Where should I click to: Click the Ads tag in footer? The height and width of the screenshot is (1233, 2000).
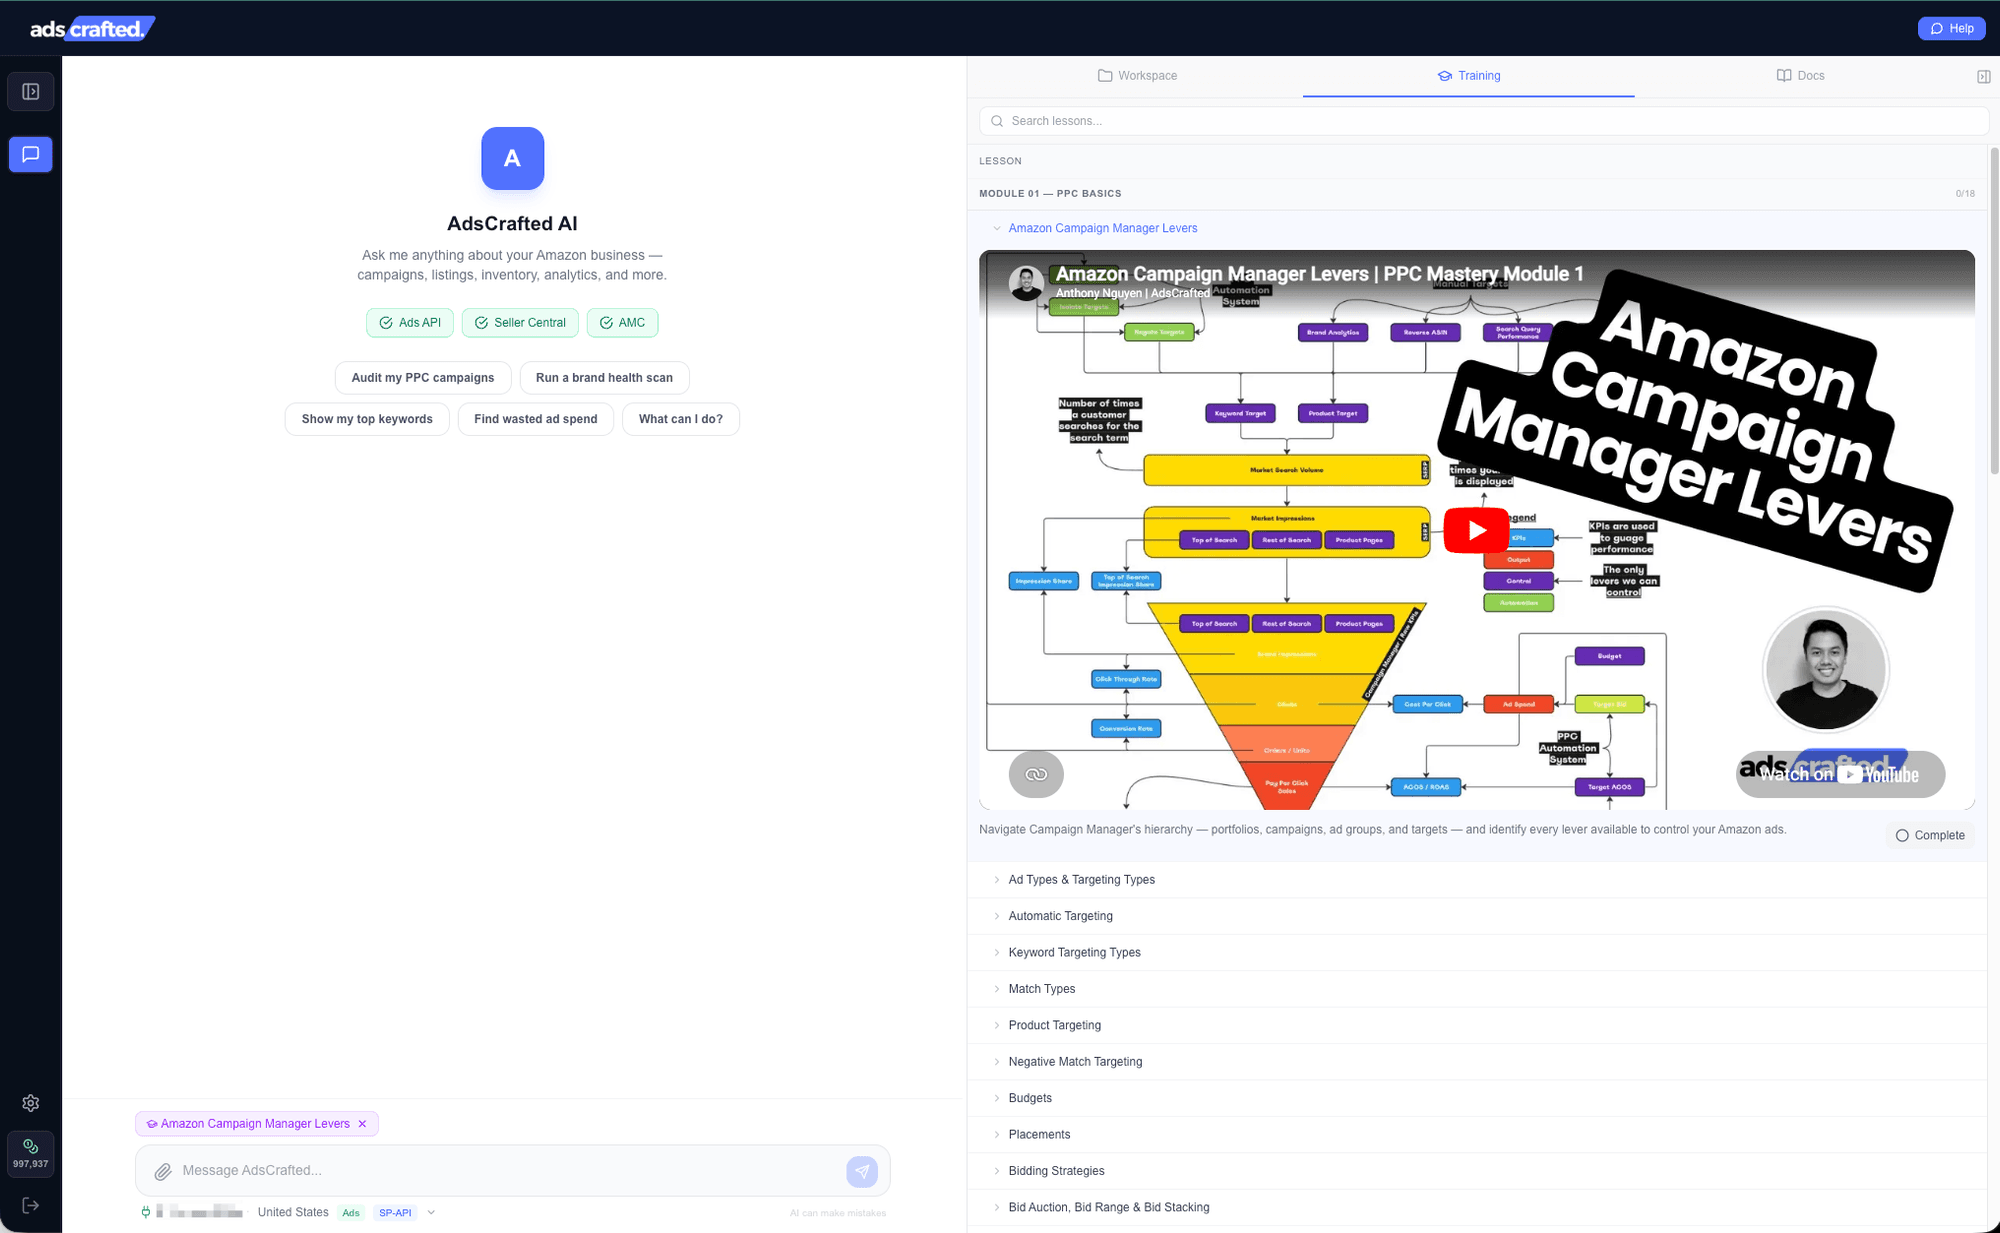pos(351,1213)
